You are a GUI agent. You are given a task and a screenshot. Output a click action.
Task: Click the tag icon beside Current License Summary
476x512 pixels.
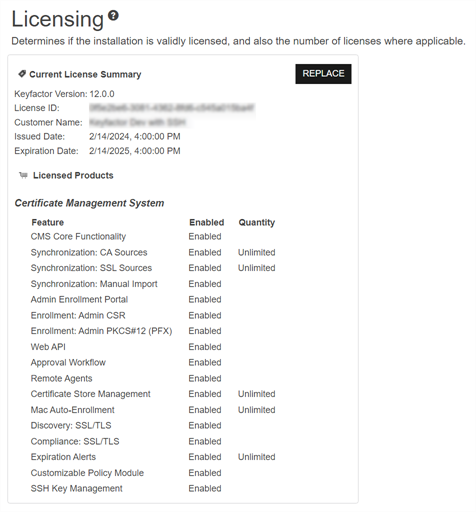22,74
